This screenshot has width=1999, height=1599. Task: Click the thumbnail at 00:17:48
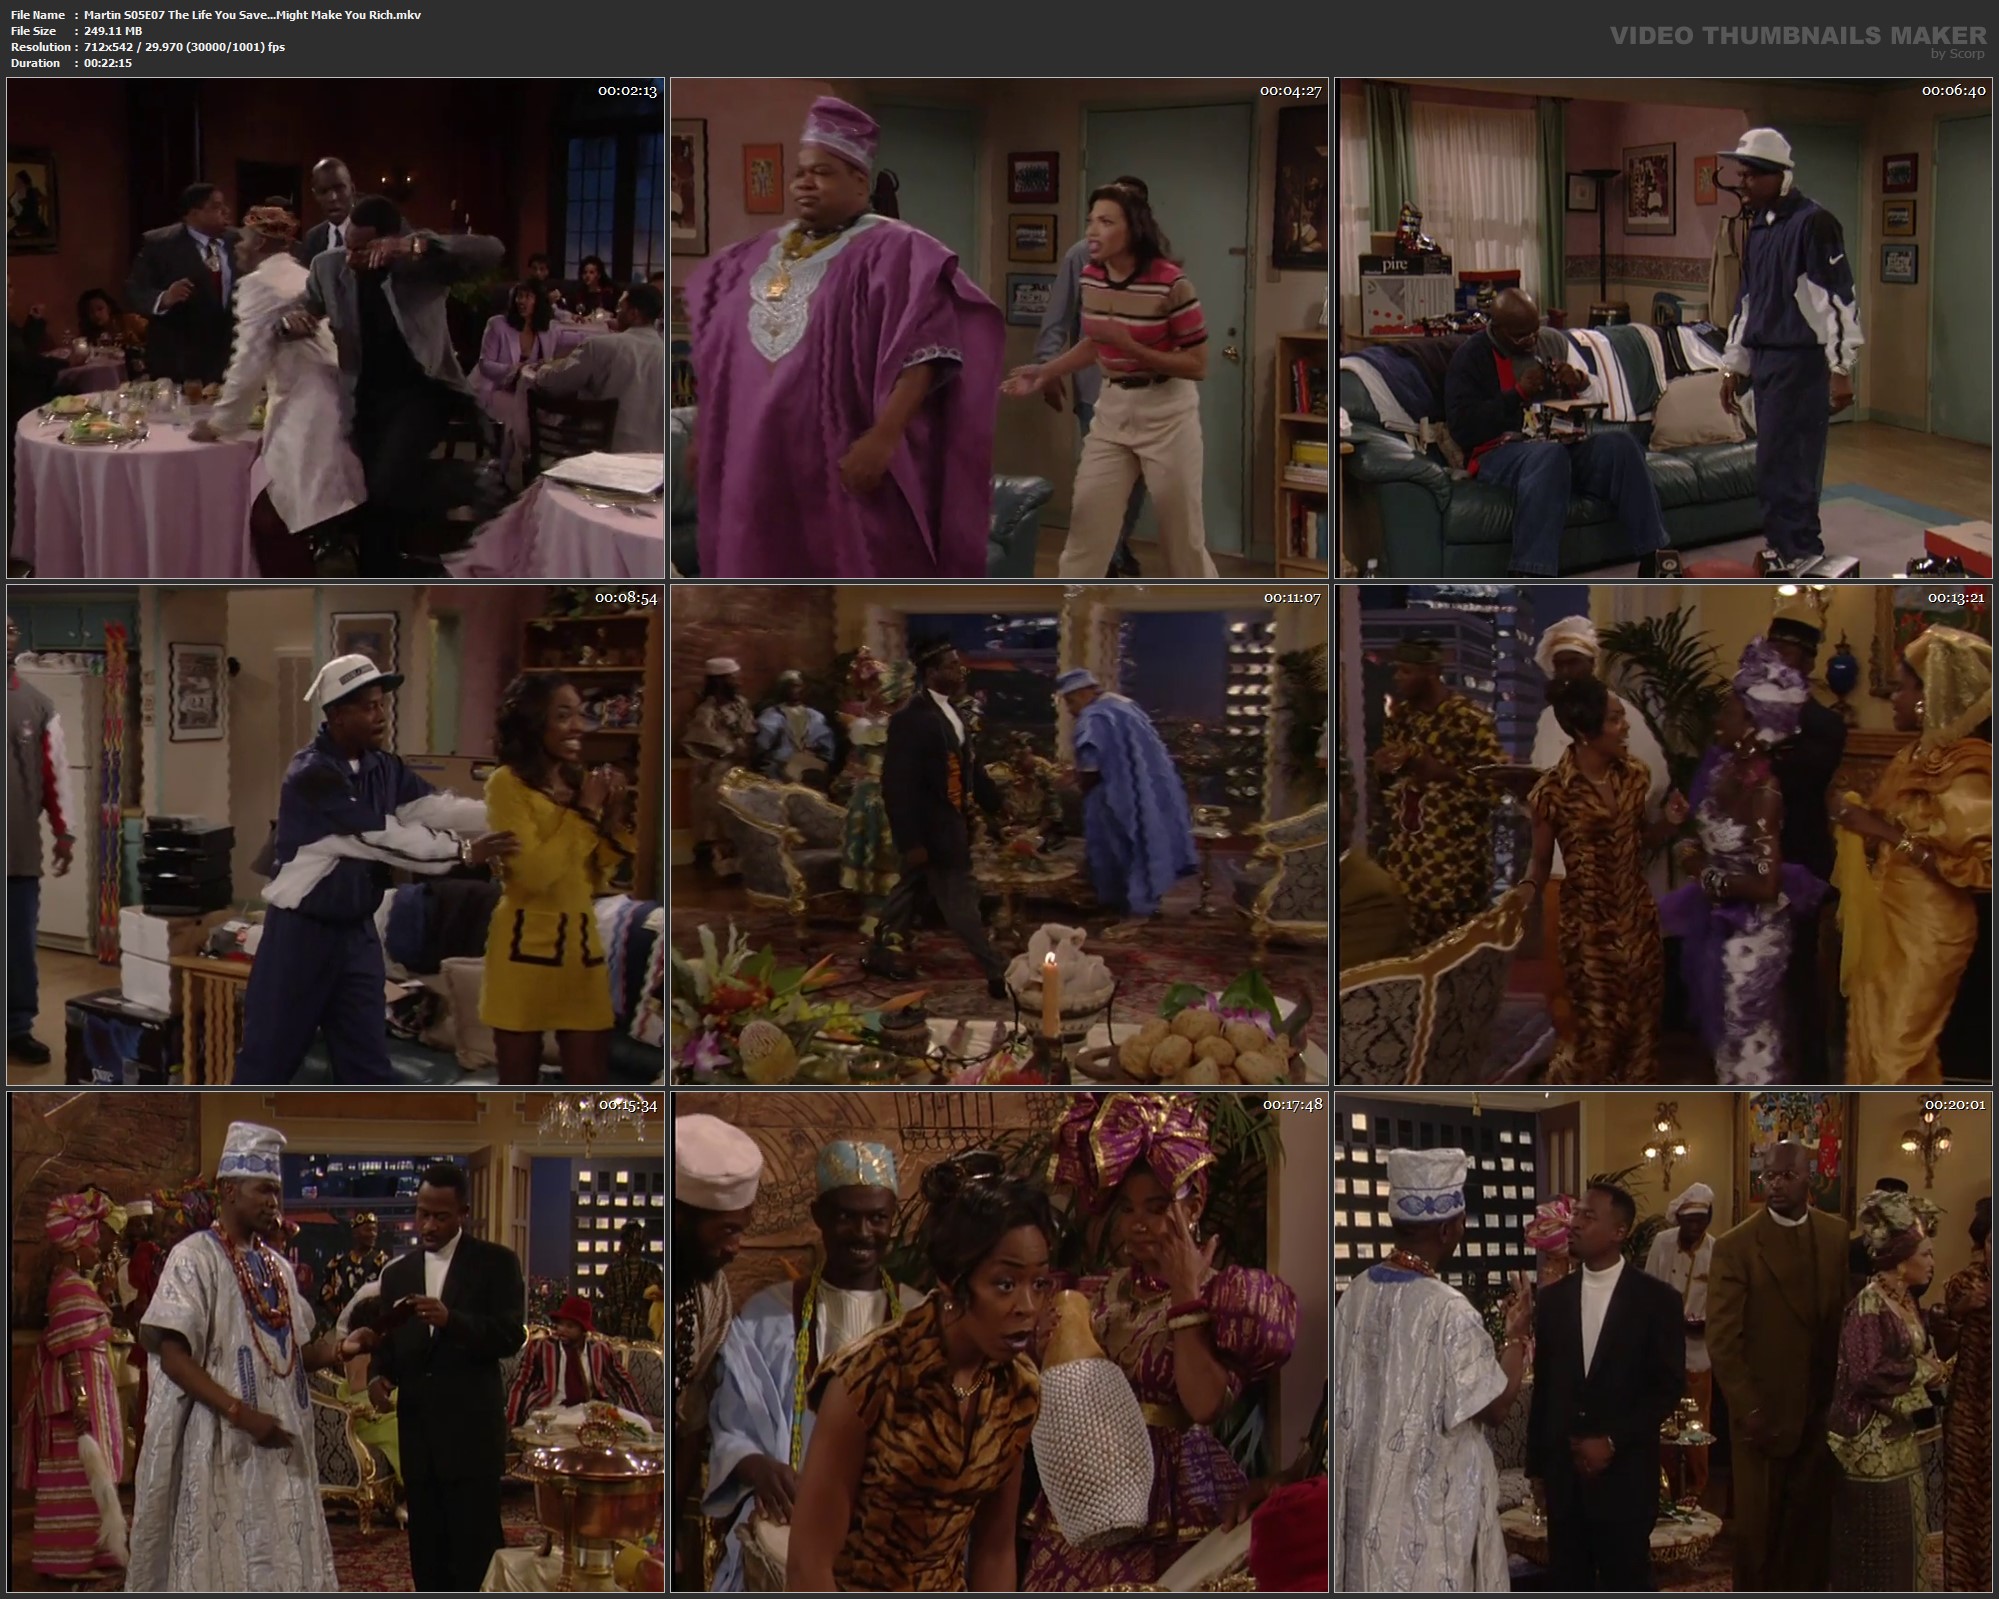[999, 1341]
